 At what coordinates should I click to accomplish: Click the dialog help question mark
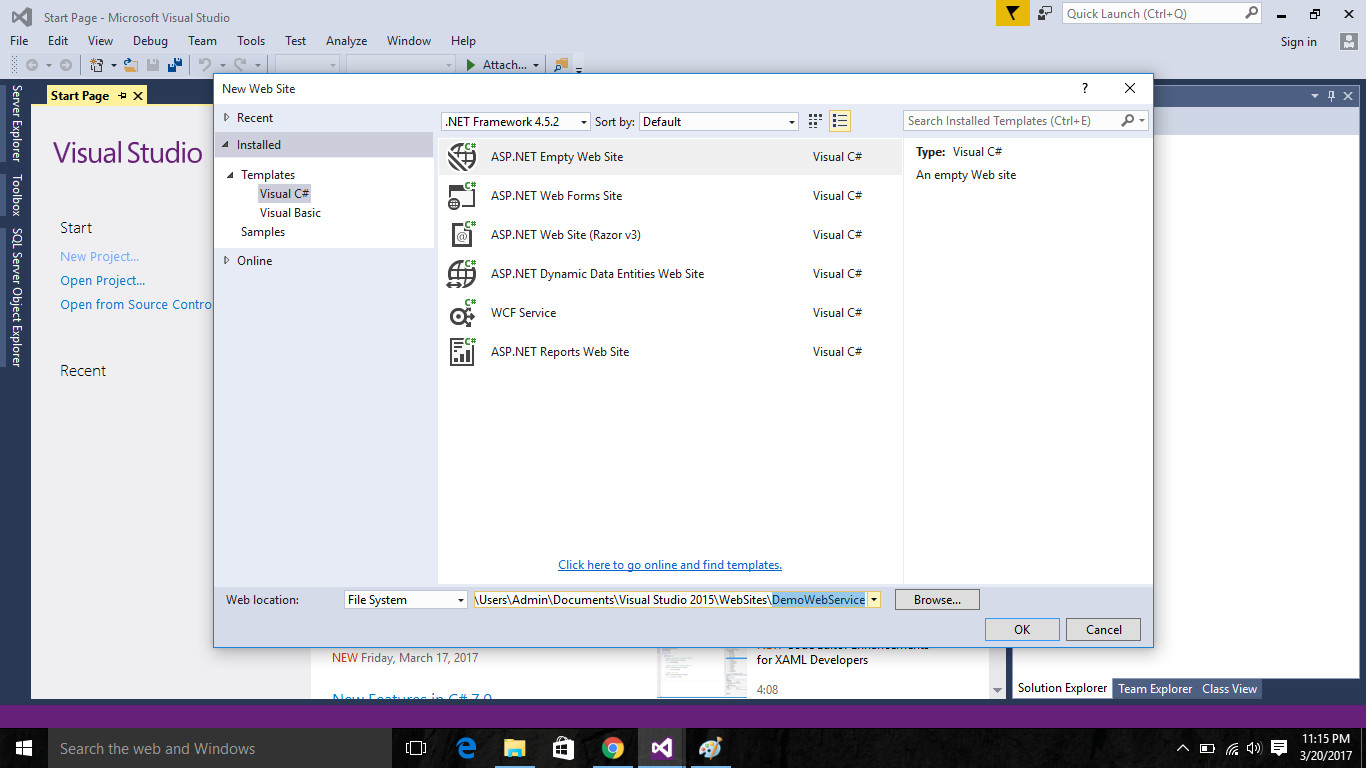click(1085, 88)
